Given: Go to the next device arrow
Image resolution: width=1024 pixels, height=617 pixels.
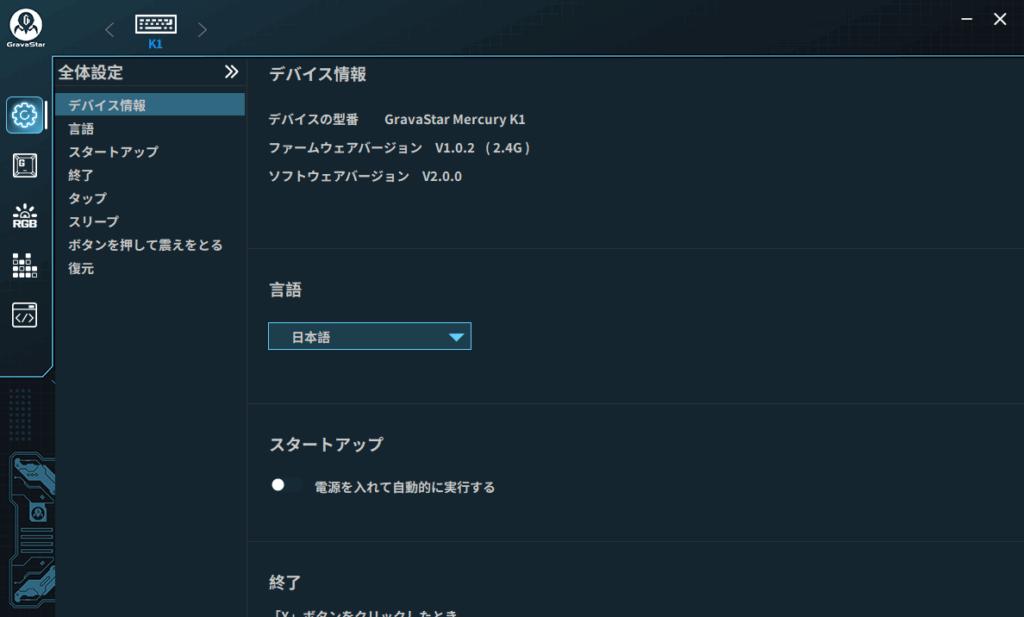Looking at the screenshot, I should tap(202, 30).
